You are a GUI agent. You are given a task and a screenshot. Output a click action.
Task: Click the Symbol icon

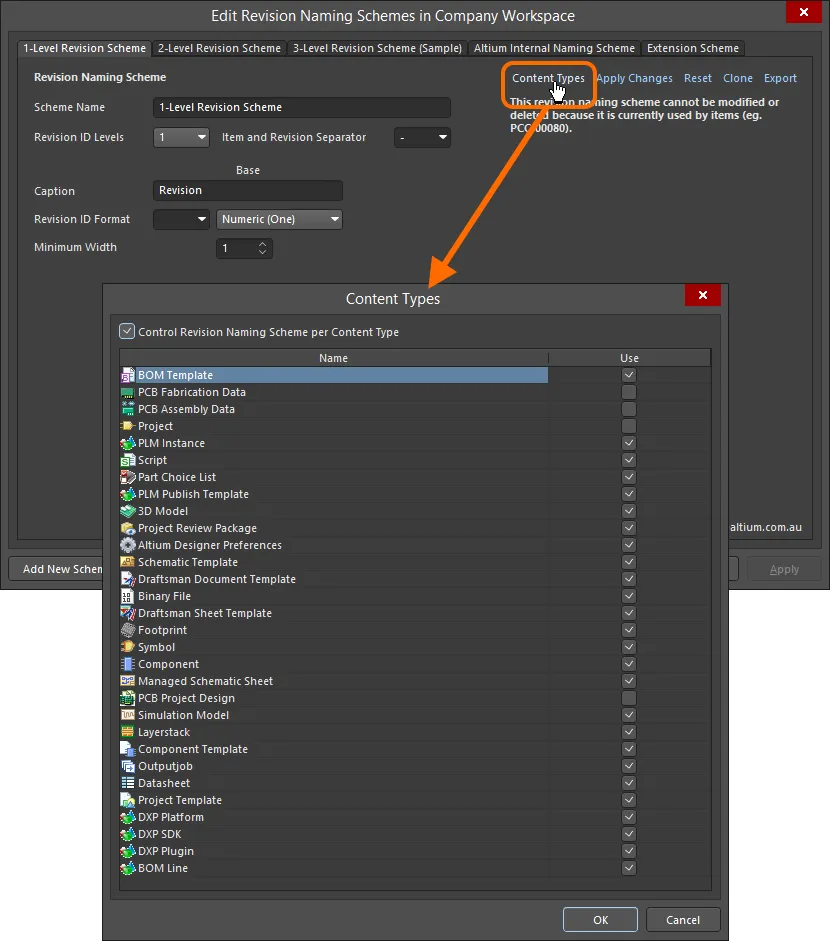click(x=127, y=647)
